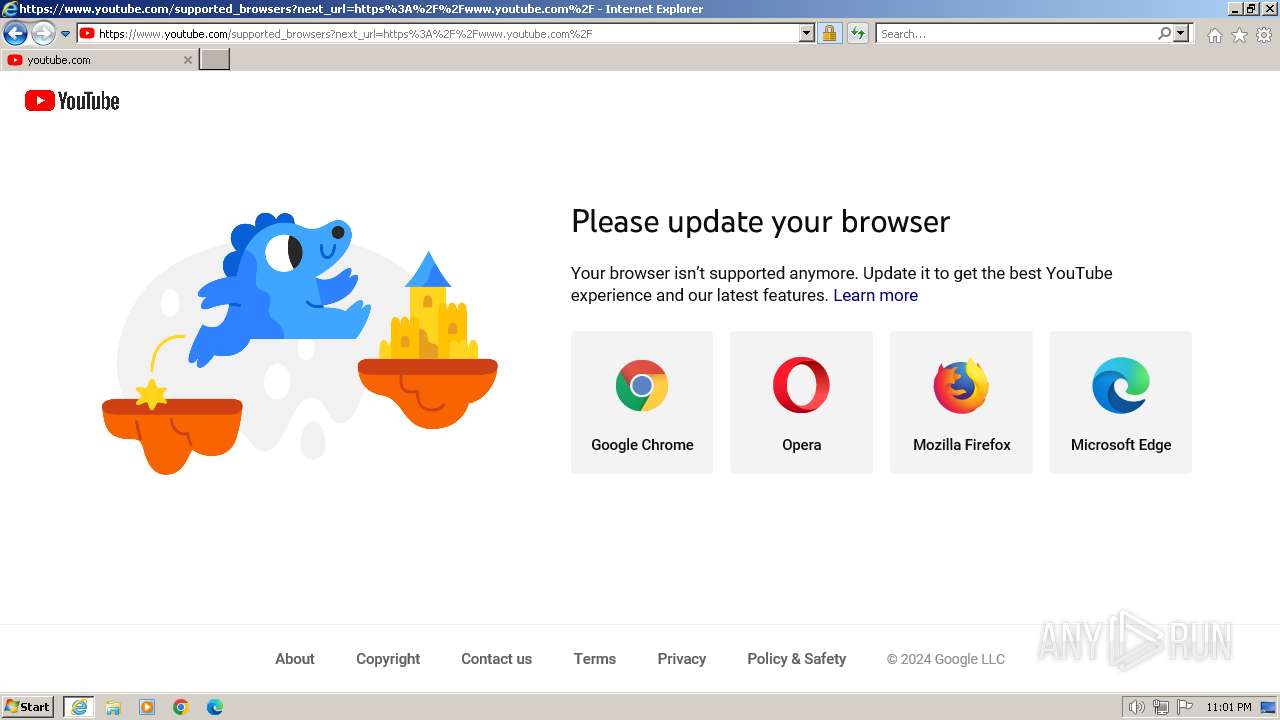Open the Policy & Safety footer link
This screenshot has height=720, width=1280.
797,659
